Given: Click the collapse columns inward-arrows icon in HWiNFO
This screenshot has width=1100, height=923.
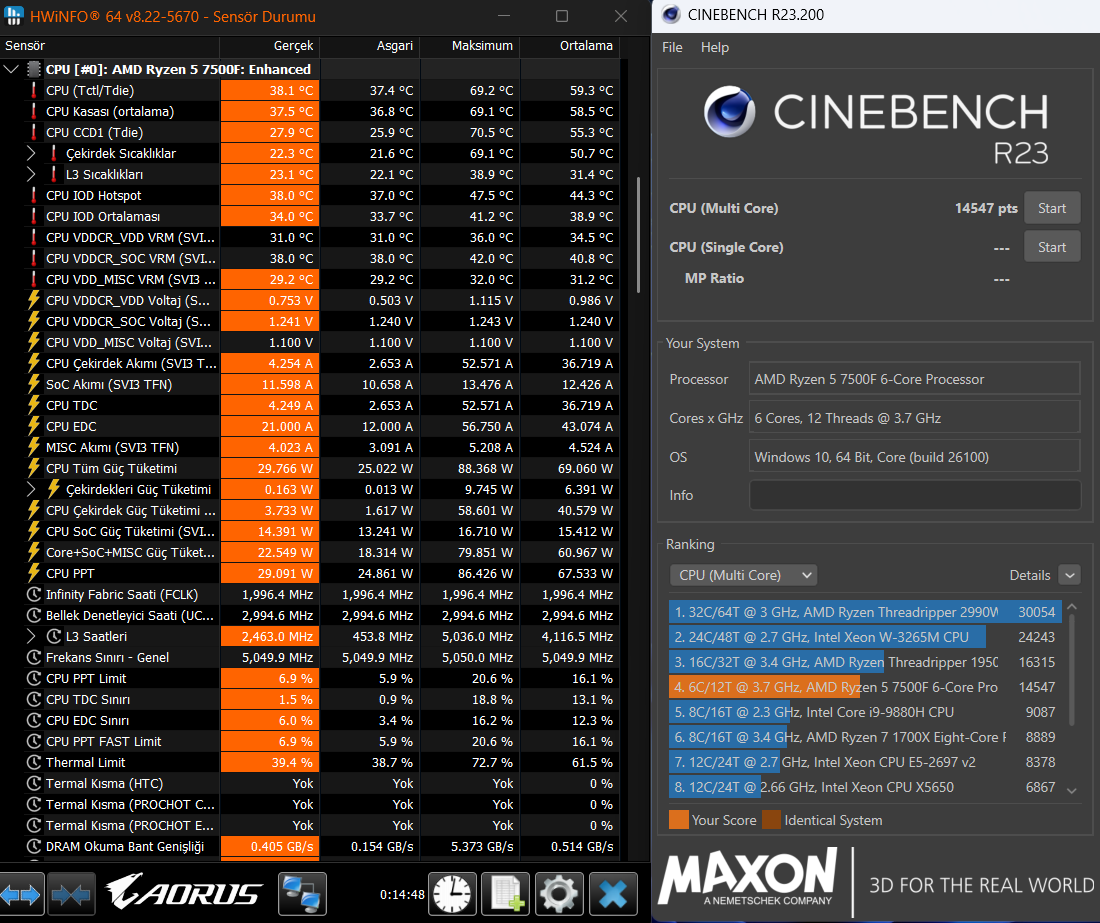Looking at the screenshot, I should click(71, 894).
